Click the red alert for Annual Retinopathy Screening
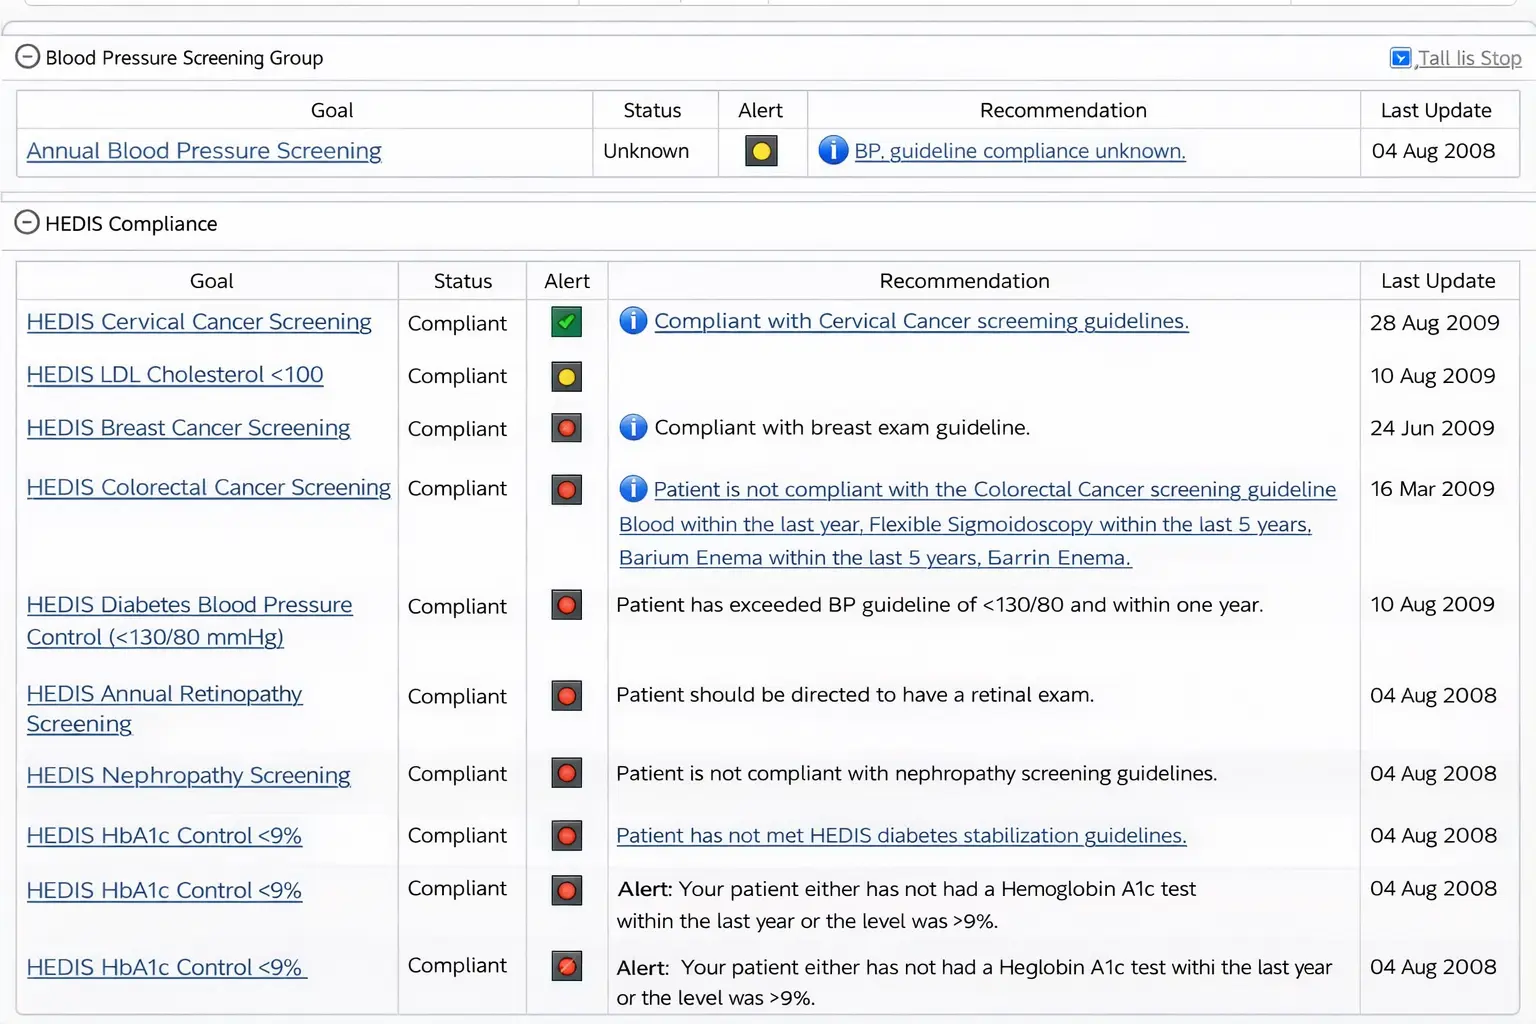The width and height of the screenshot is (1536, 1024). pos(566,696)
